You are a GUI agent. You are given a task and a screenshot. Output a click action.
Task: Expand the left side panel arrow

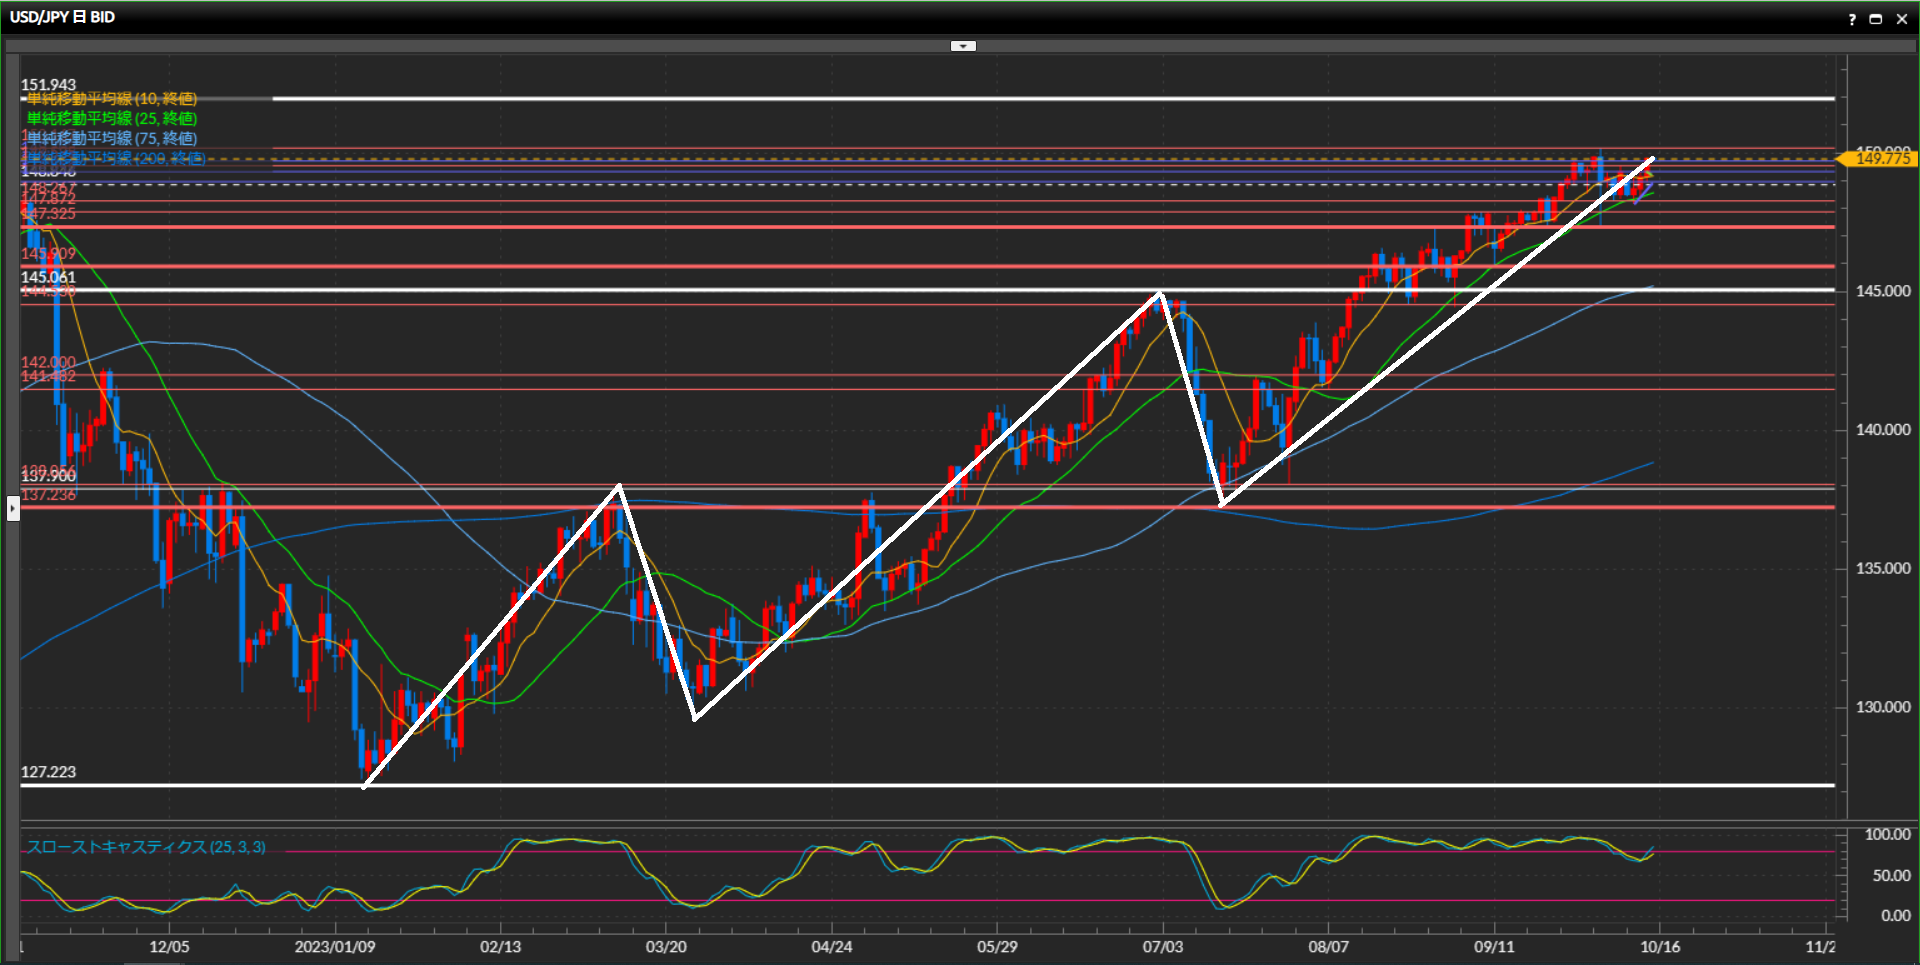tap(13, 508)
